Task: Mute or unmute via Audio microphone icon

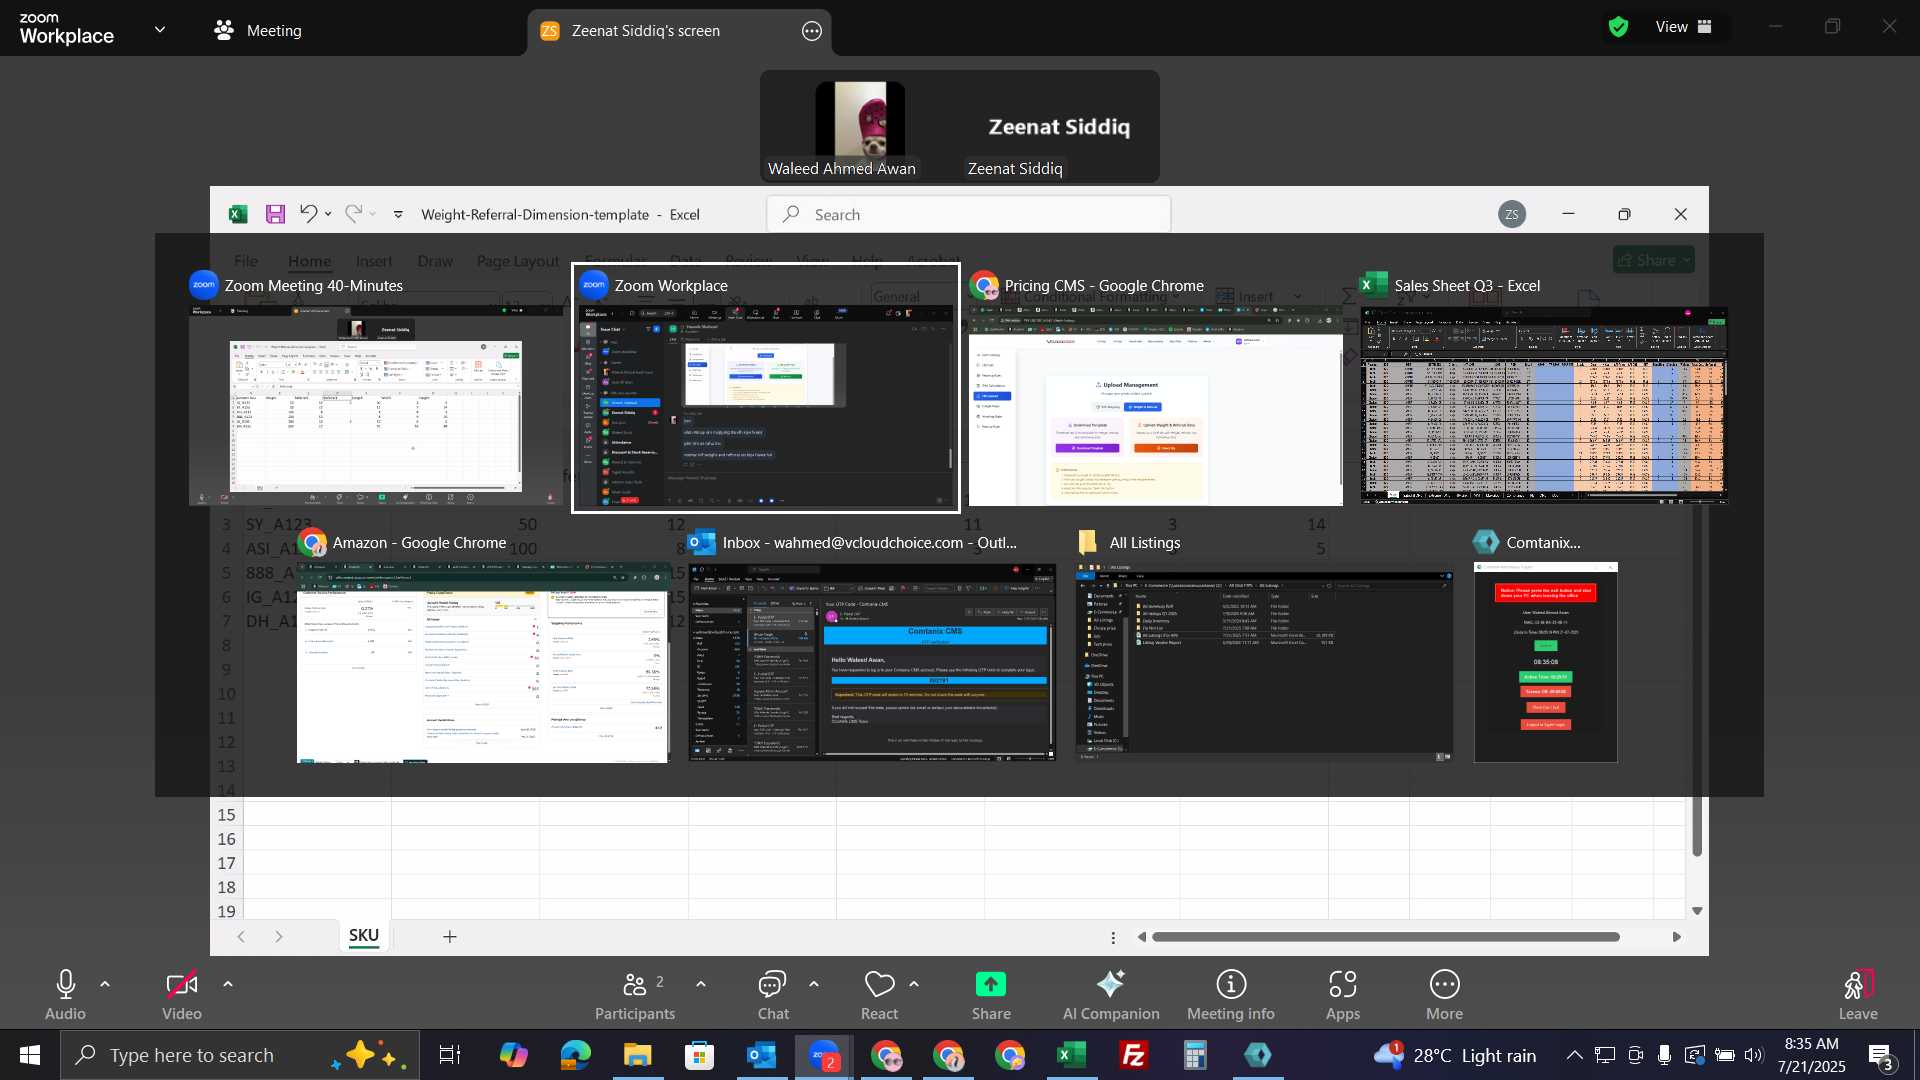Action: pos(65,985)
